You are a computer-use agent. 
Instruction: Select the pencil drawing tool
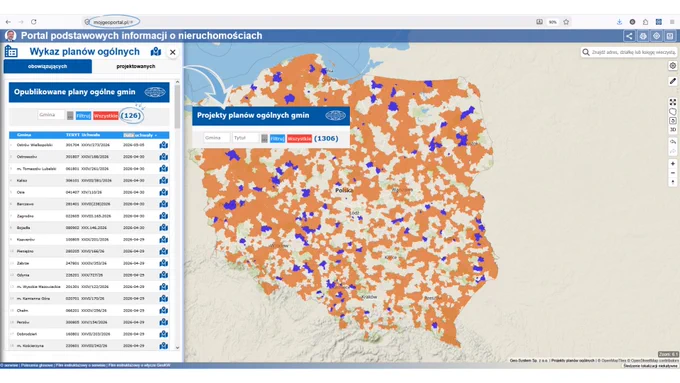(673, 81)
